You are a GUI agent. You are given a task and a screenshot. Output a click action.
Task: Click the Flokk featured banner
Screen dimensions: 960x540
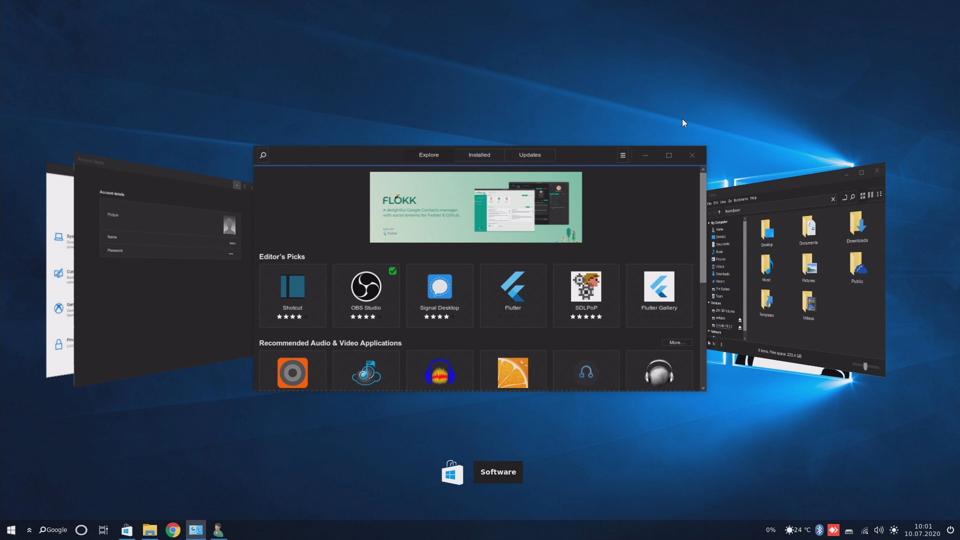475,207
